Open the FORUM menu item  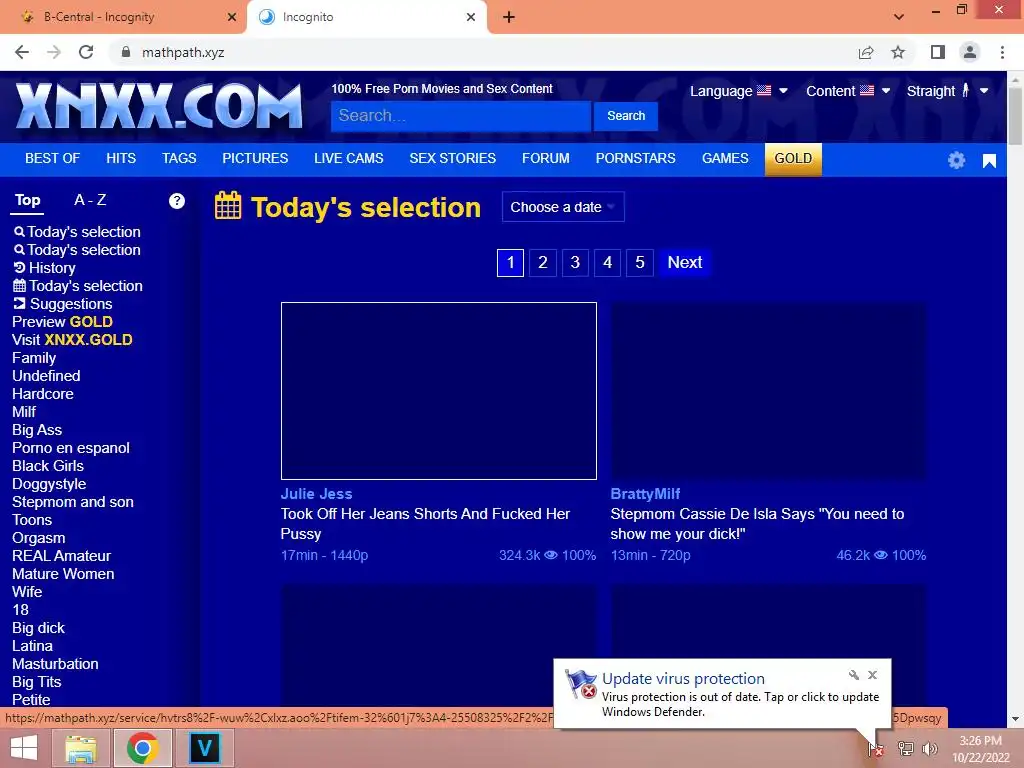(545, 159)
